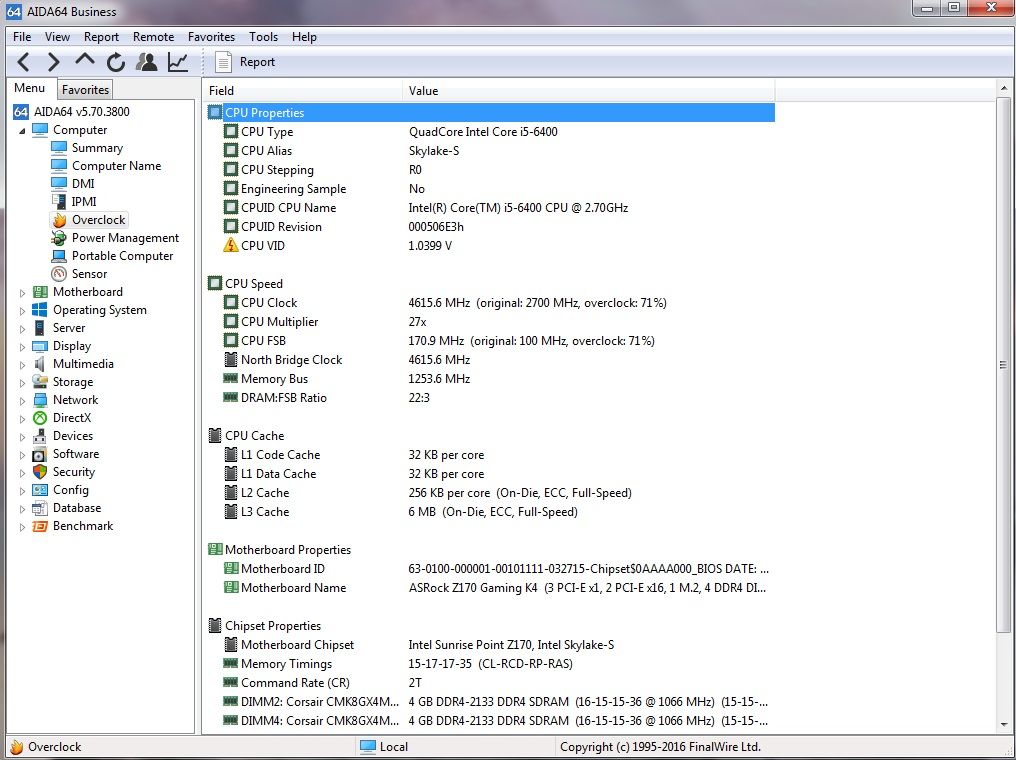Click the Database icon in the tree
The height and width of the screenshot is (760, 1016).
[x=40, y=508]
